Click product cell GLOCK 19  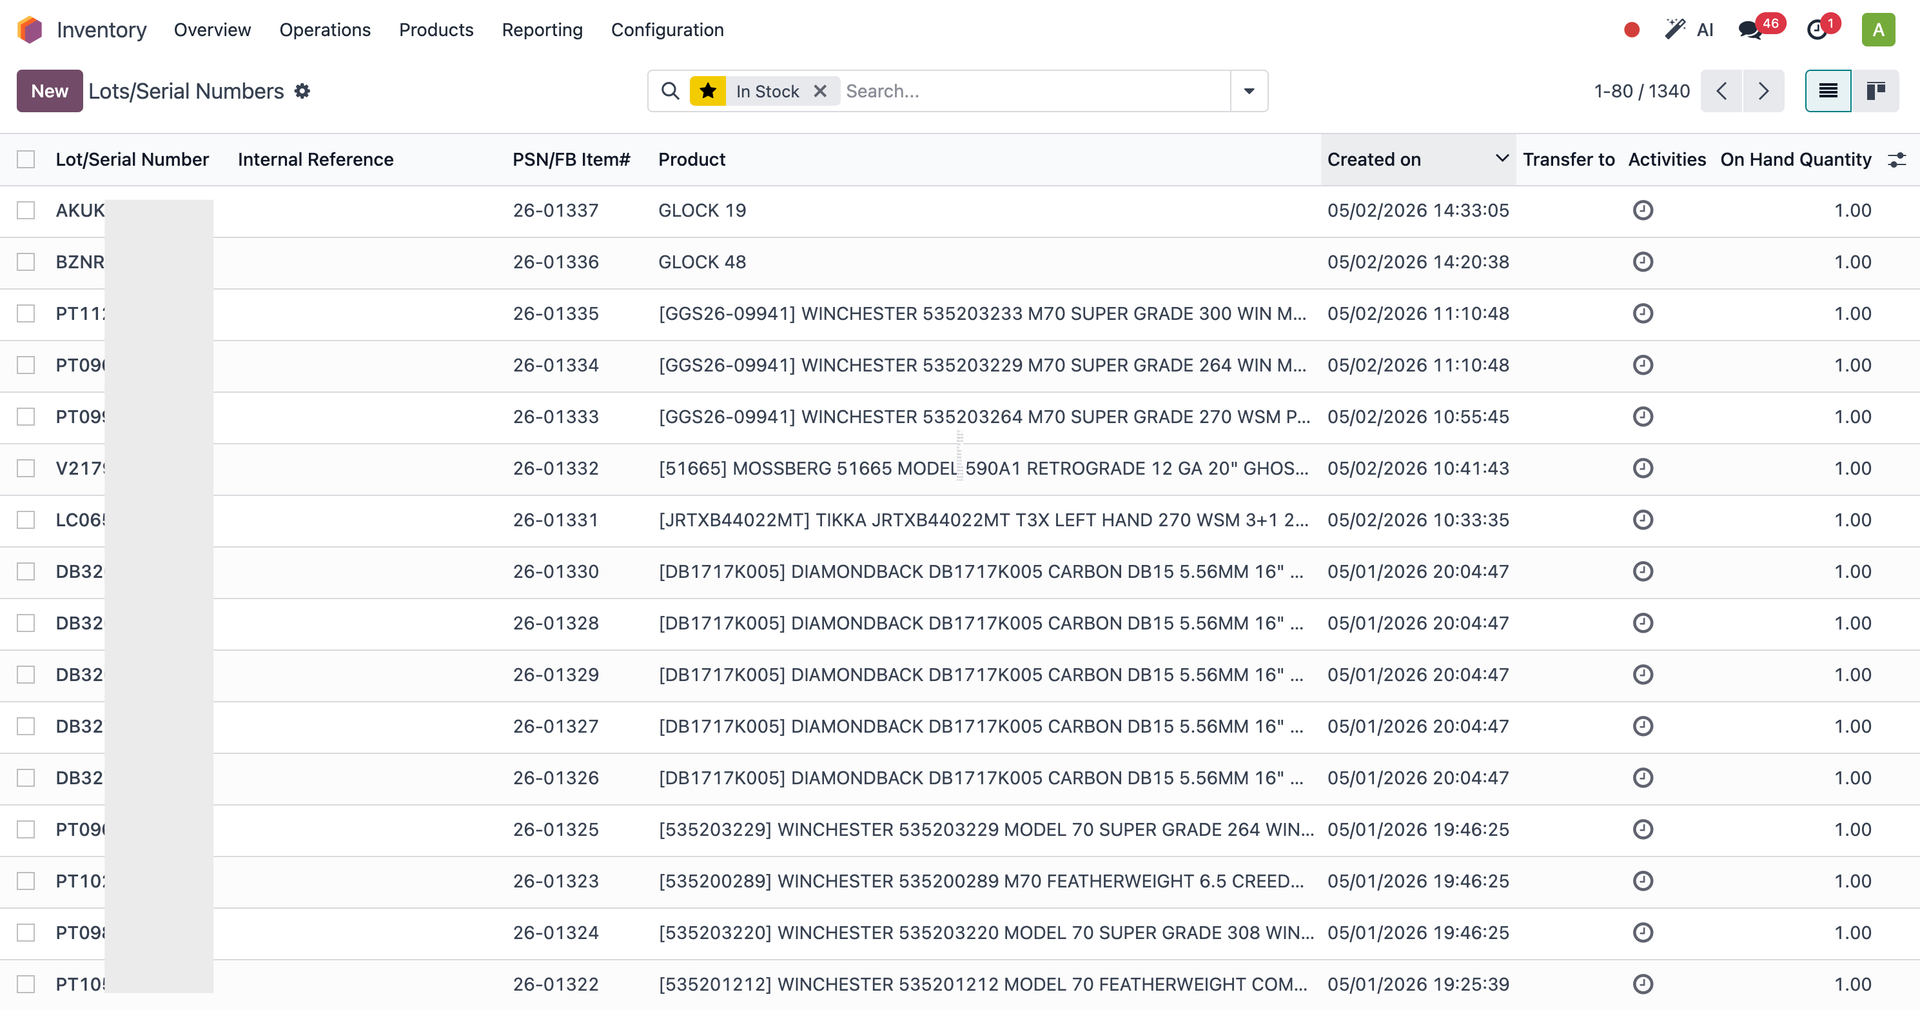click(702, 210)
